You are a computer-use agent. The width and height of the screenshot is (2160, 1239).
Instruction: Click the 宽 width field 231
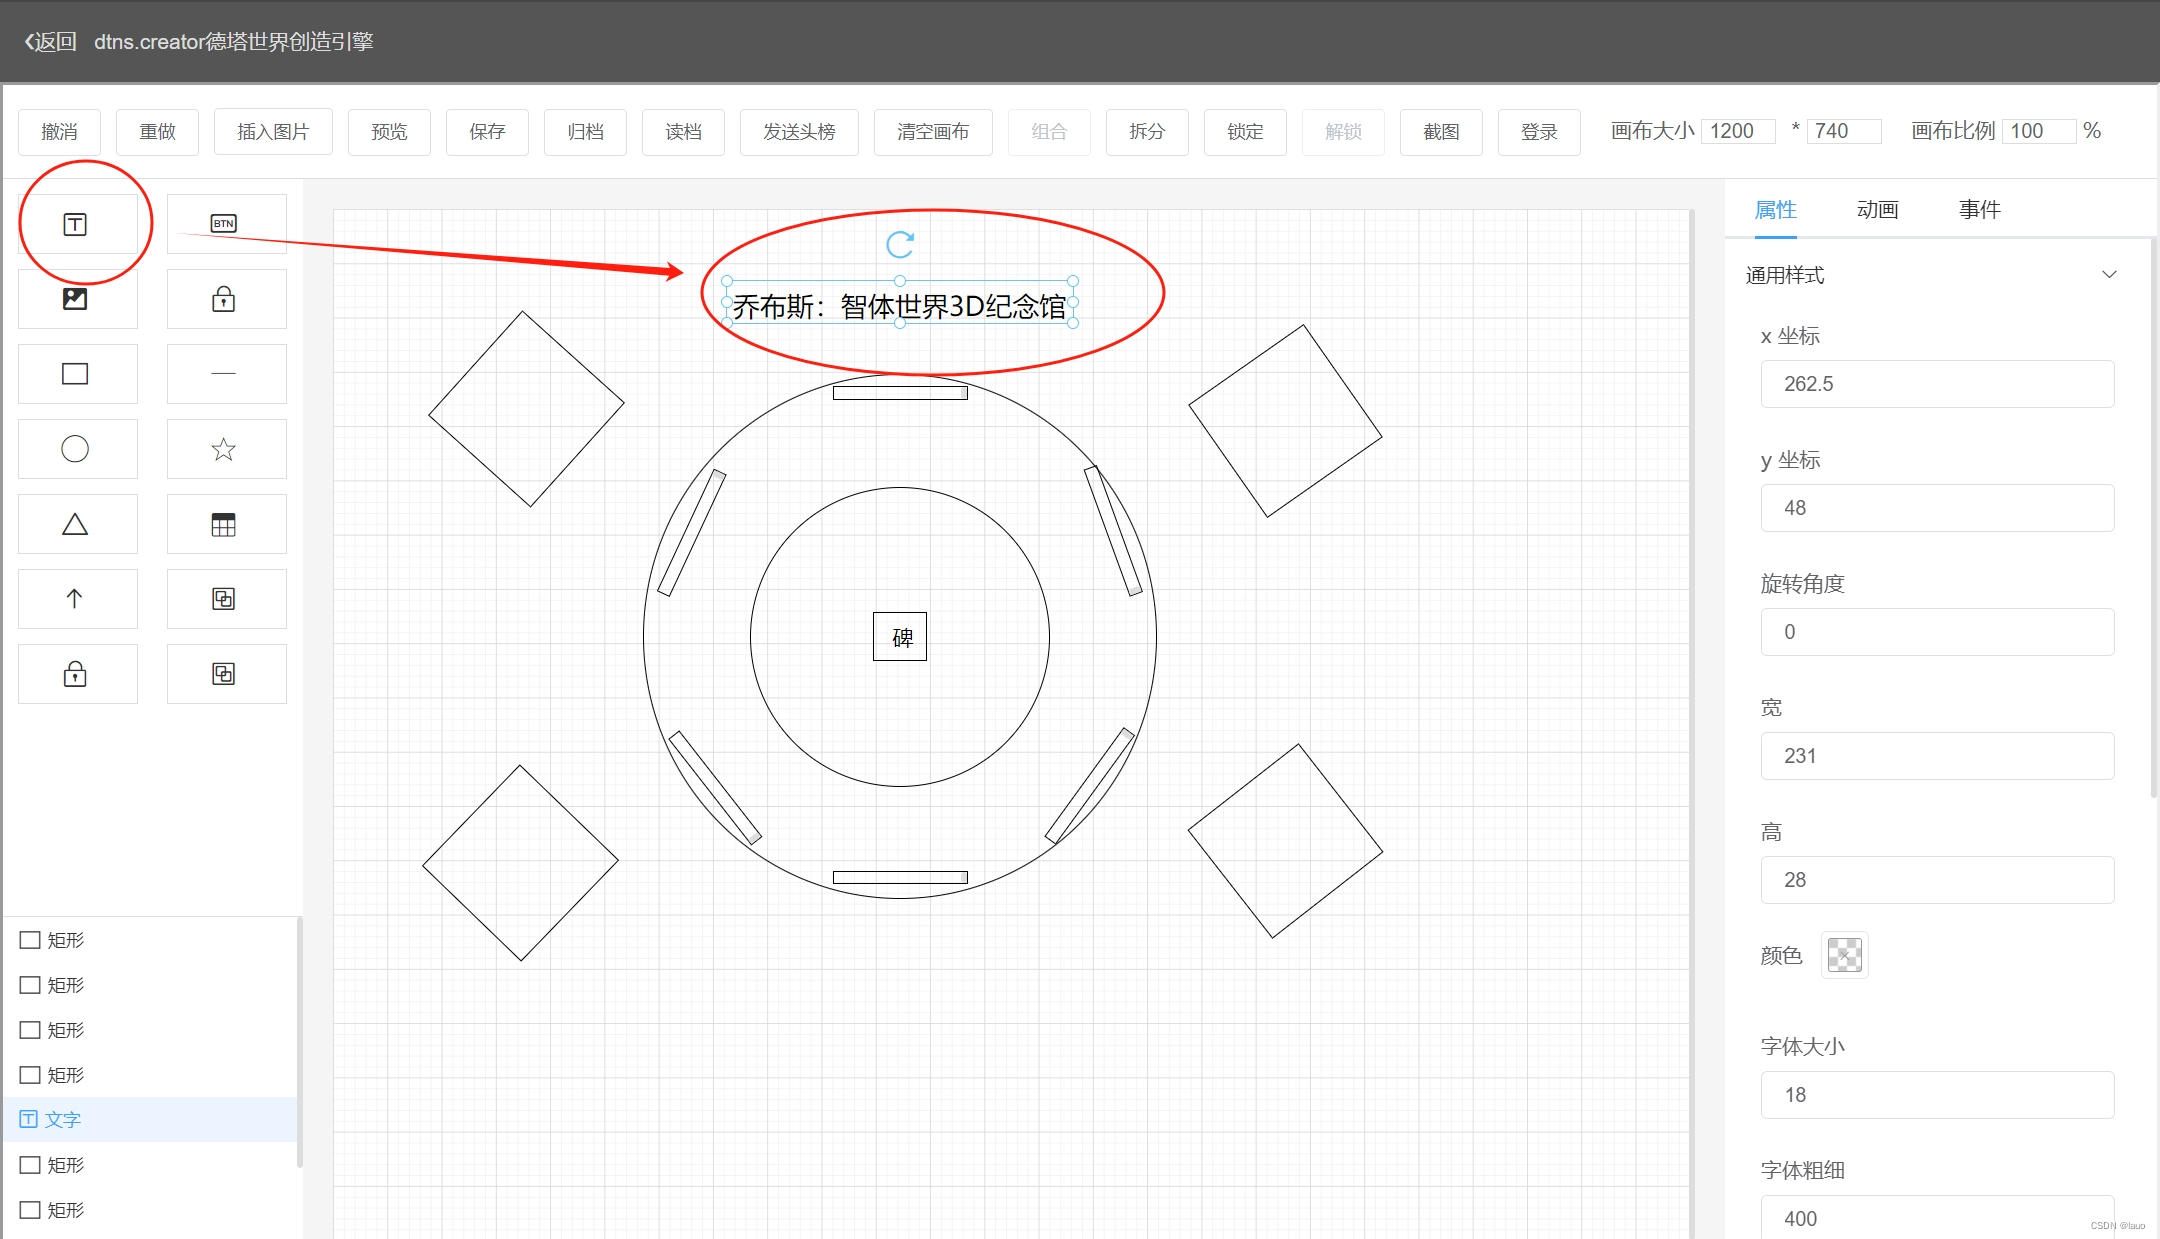coord(1938,756)
